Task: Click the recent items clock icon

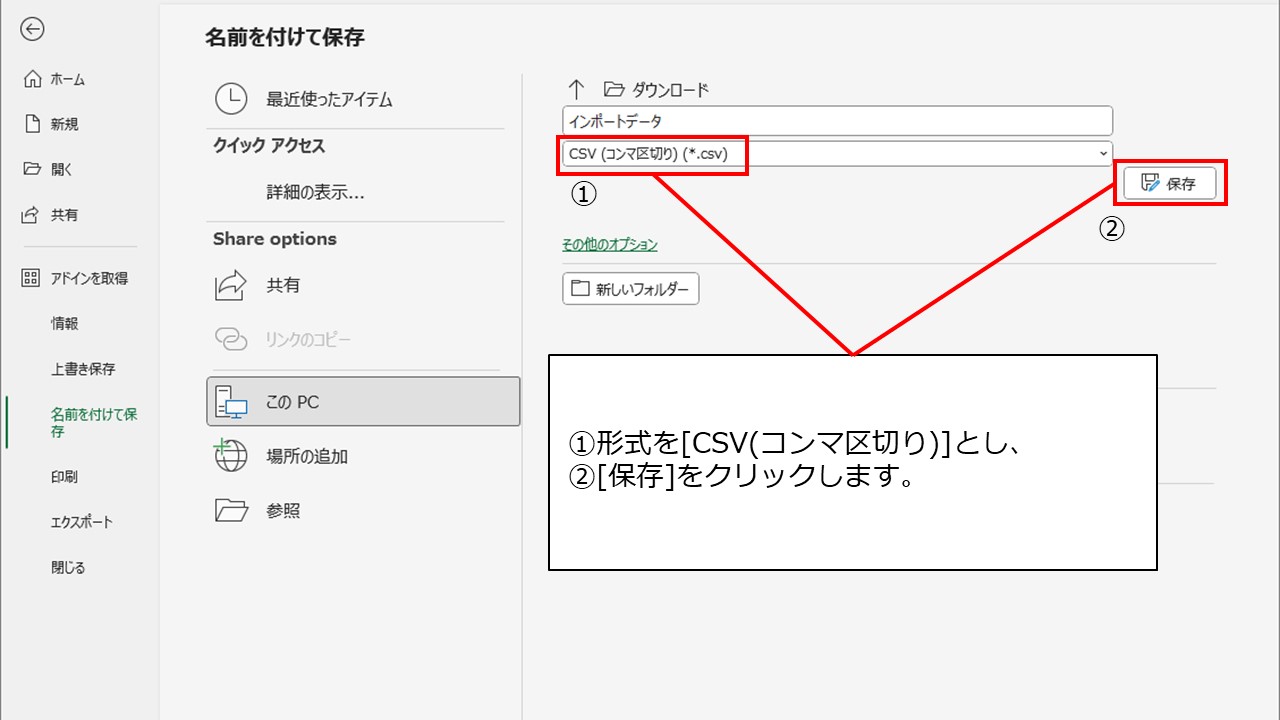Action: click(x=231, y=99)
